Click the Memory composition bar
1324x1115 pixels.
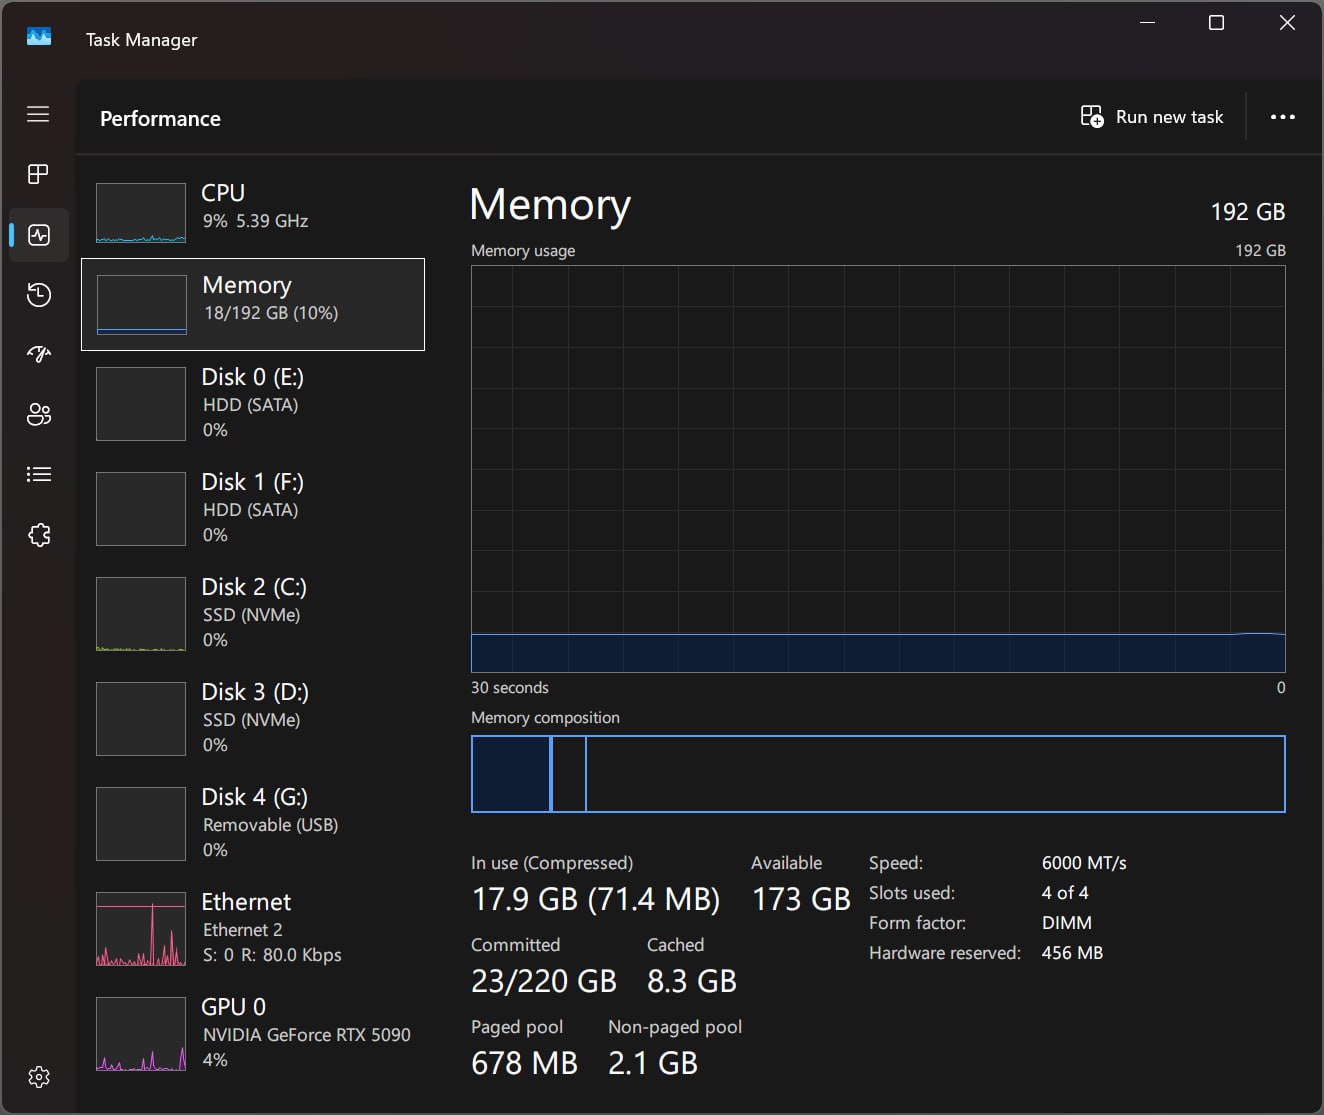tap(877, 774)
